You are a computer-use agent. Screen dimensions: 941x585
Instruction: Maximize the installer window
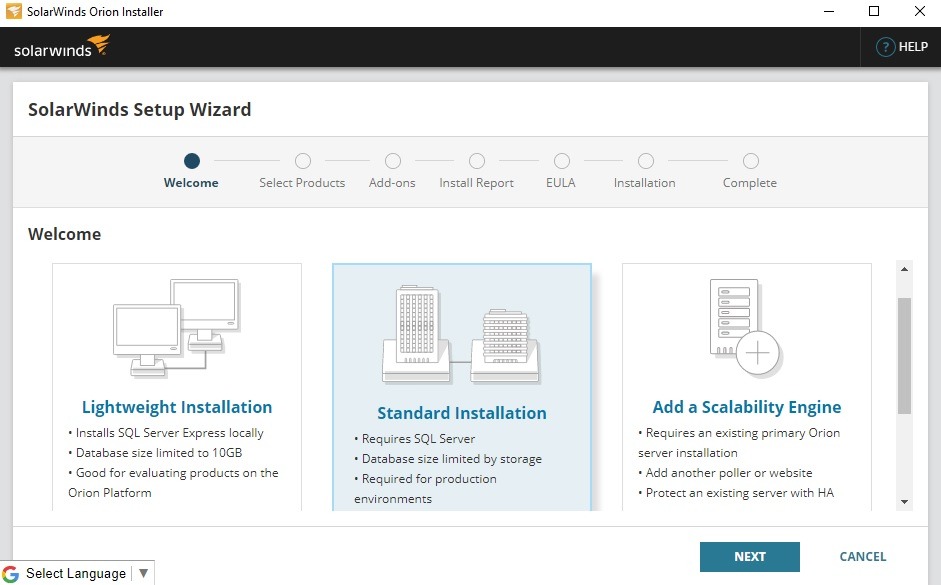[874, 11]
